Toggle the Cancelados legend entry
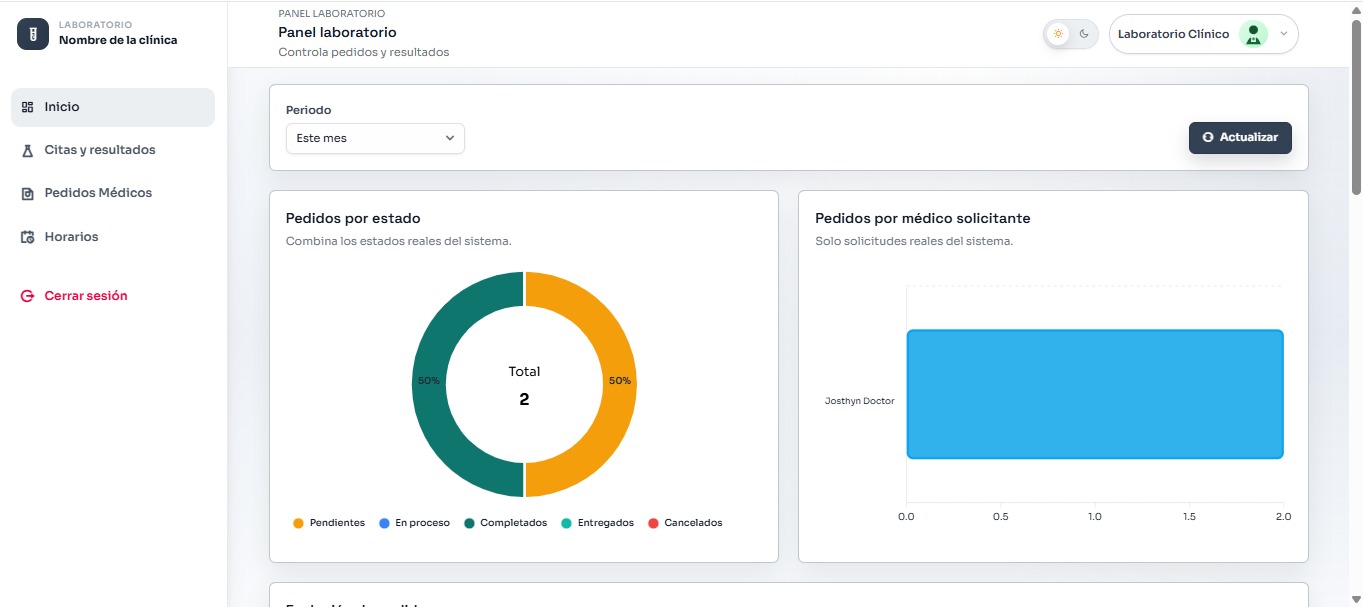The height and width of the screenshot is (607, 1363). point(685,523)
